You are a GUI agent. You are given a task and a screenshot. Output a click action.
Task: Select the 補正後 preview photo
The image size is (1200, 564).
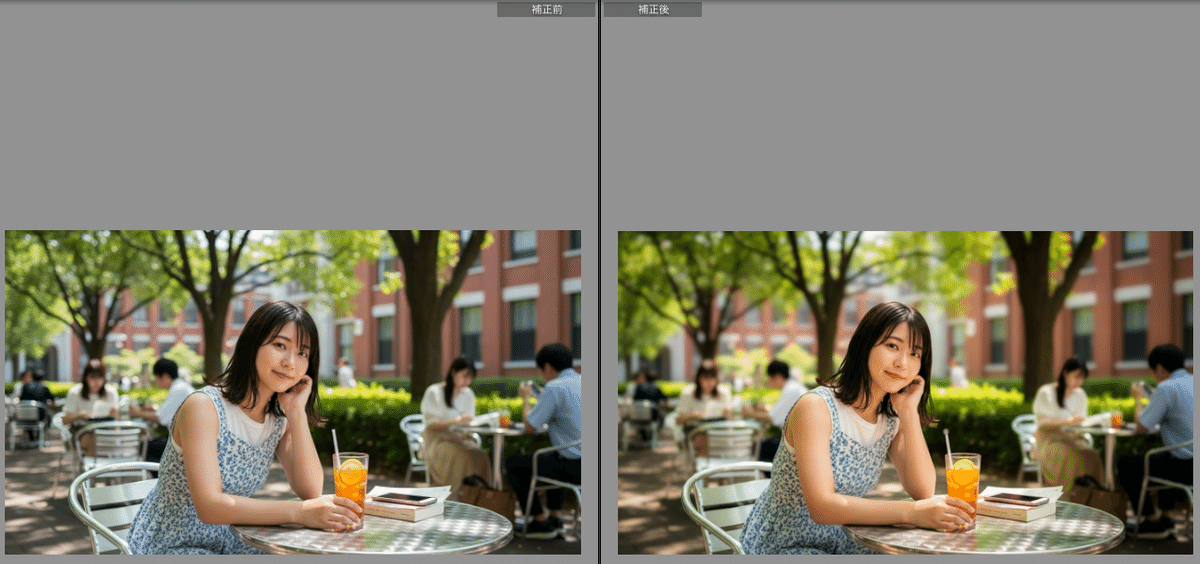click(x=905, y=392)
